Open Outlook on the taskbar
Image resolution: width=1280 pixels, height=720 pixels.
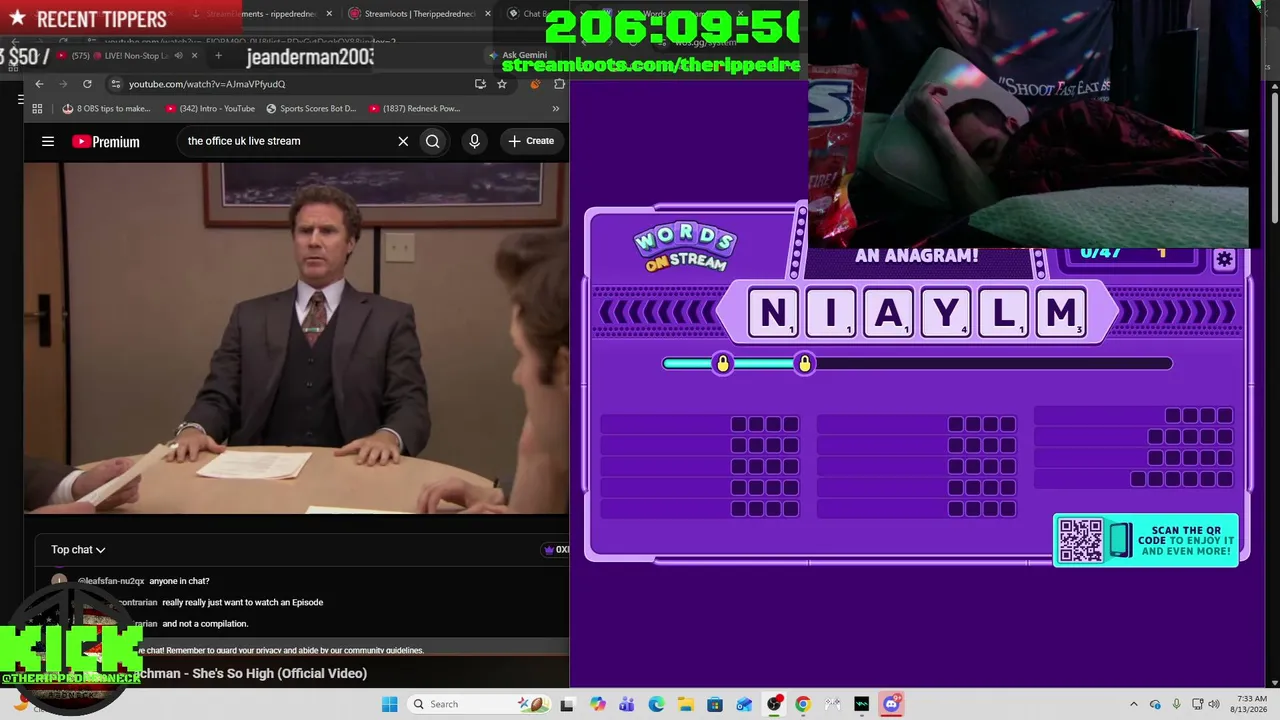pyautogui.click(x=744, y=704)
